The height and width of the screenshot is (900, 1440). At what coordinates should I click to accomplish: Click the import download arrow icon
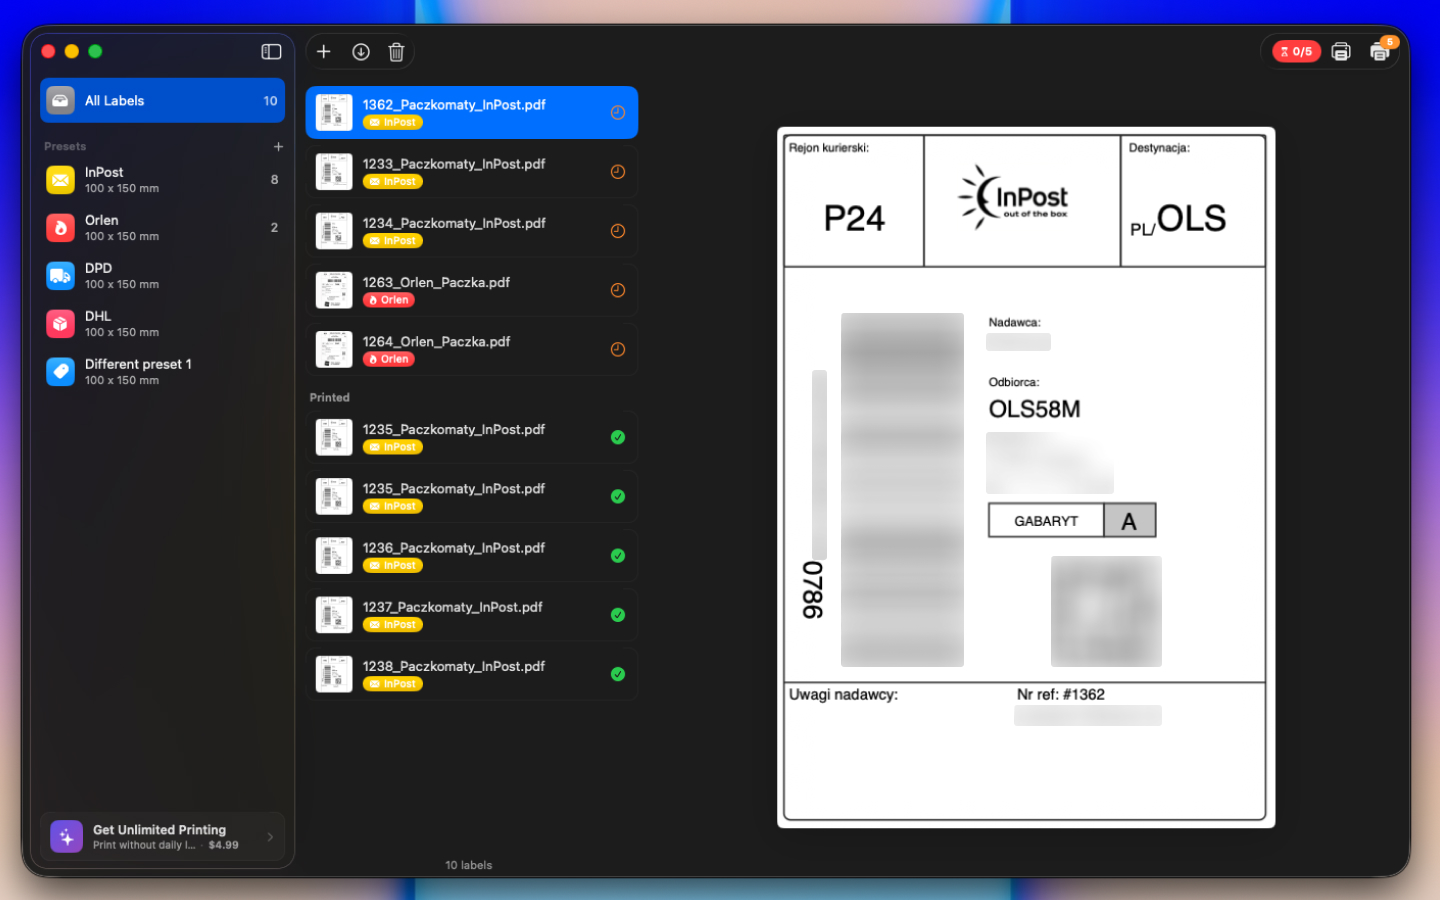(x=361, y=51)
